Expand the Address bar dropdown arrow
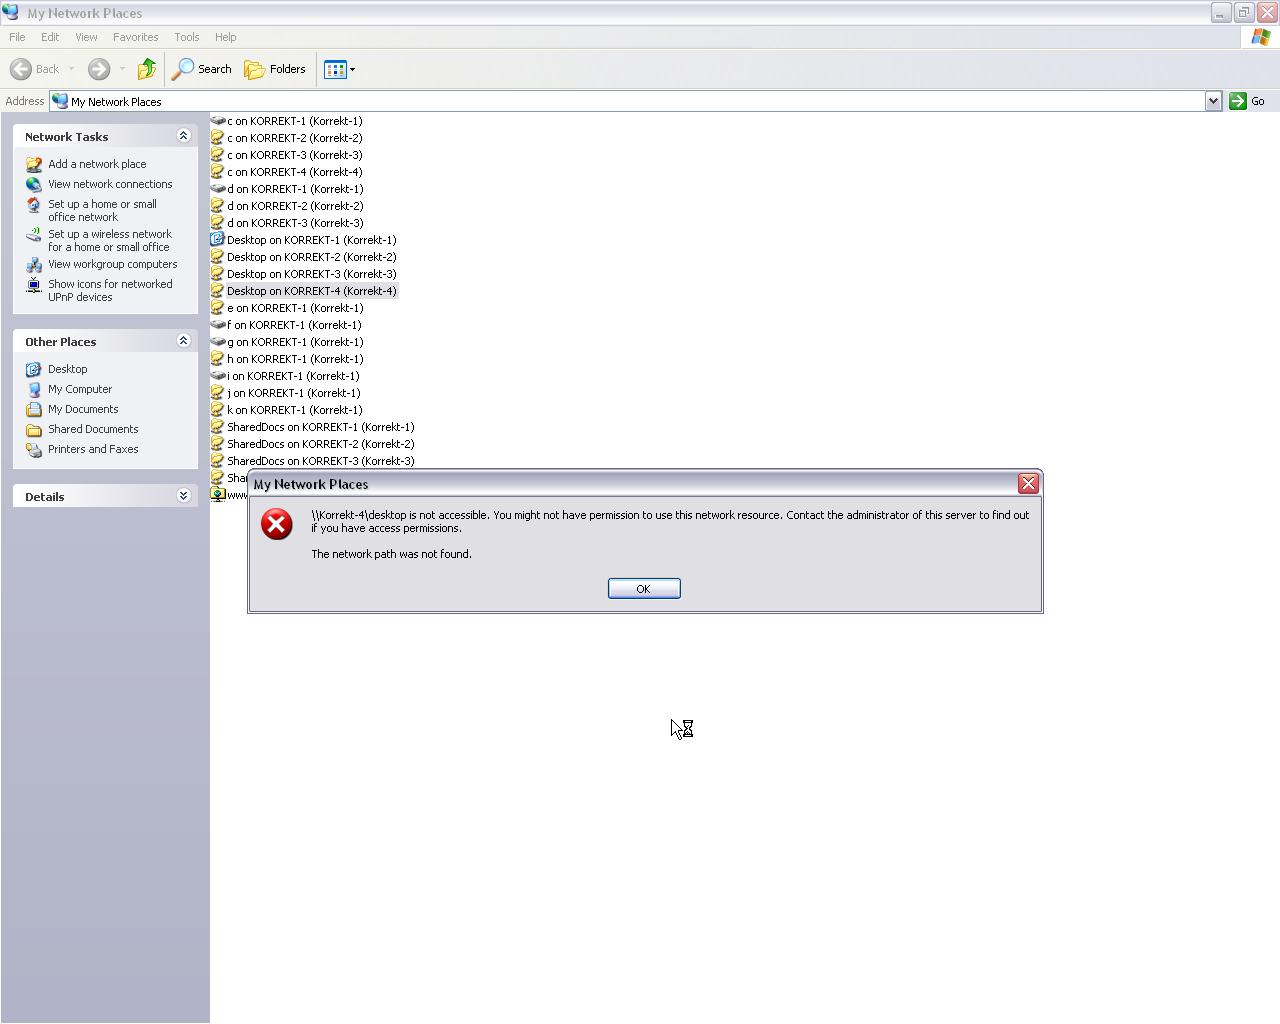This screenshot has height=1024, width=1280. click(1213, 101)
